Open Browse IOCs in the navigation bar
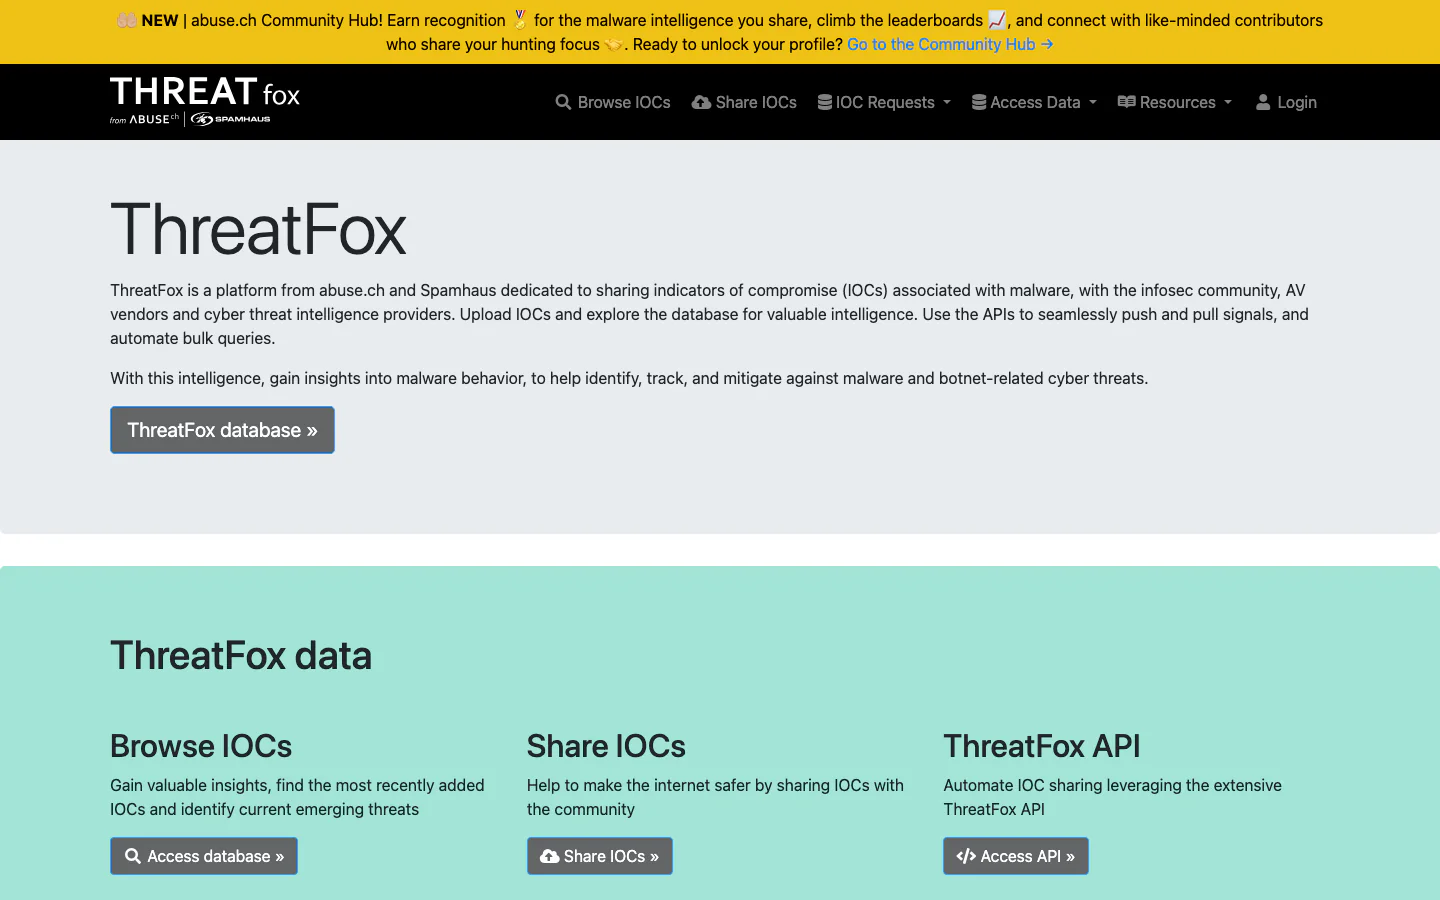 click(x=613, y=102)
